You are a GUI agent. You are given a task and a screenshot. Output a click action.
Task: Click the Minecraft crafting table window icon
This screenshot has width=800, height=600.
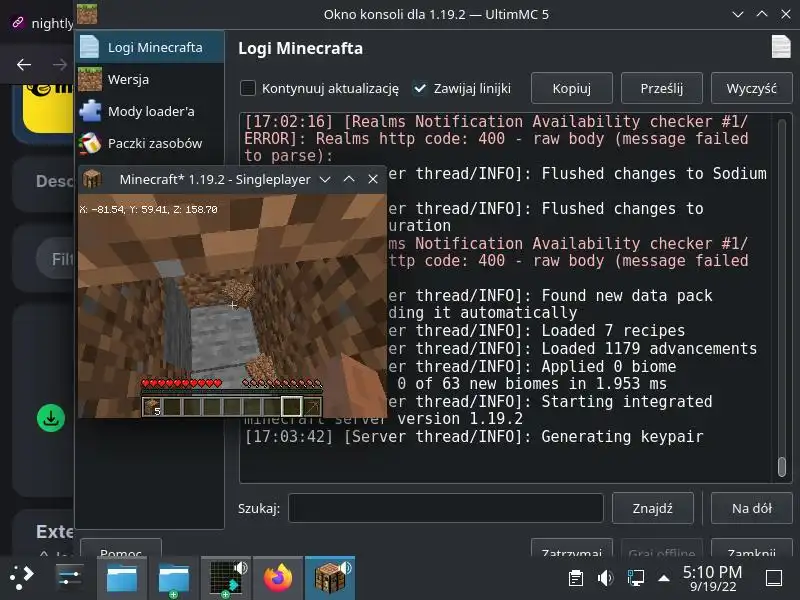[92, 179]
